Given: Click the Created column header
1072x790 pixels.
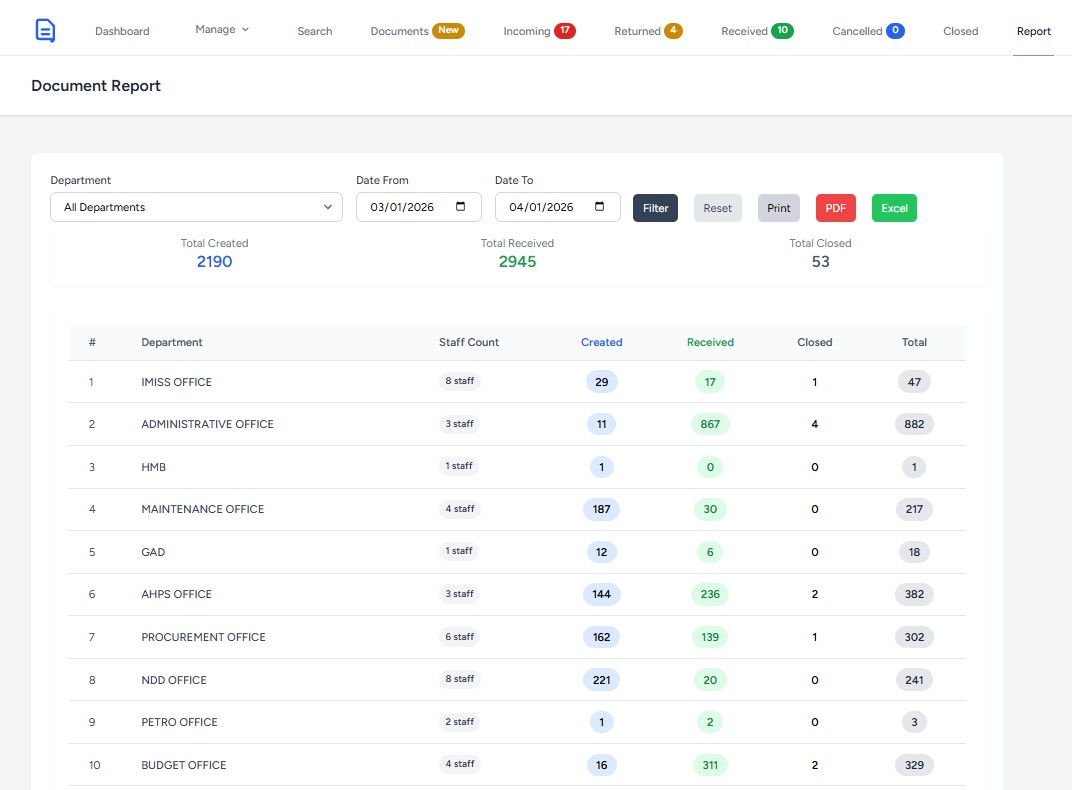Looking at the screenshot, I should pyautogui.click(x=602, y=342).
